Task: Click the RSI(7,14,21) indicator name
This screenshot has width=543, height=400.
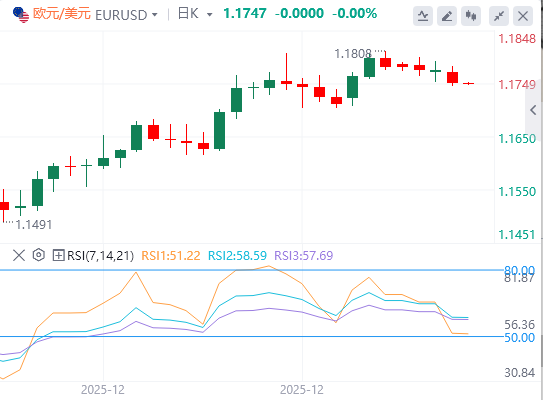Action: [x=100, y=256]
